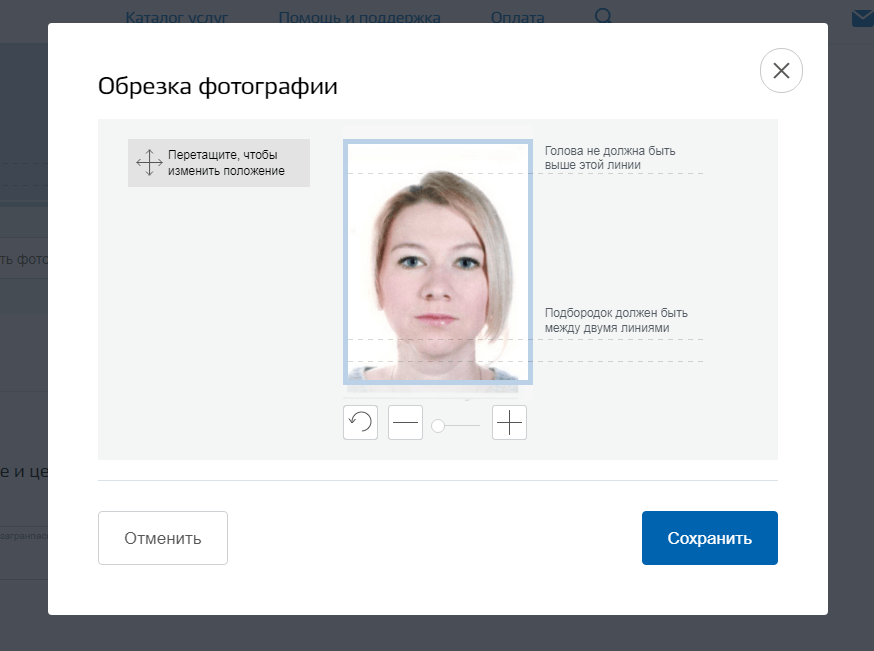
Task: Click the Сохранить button
Action: coord(710,538)
